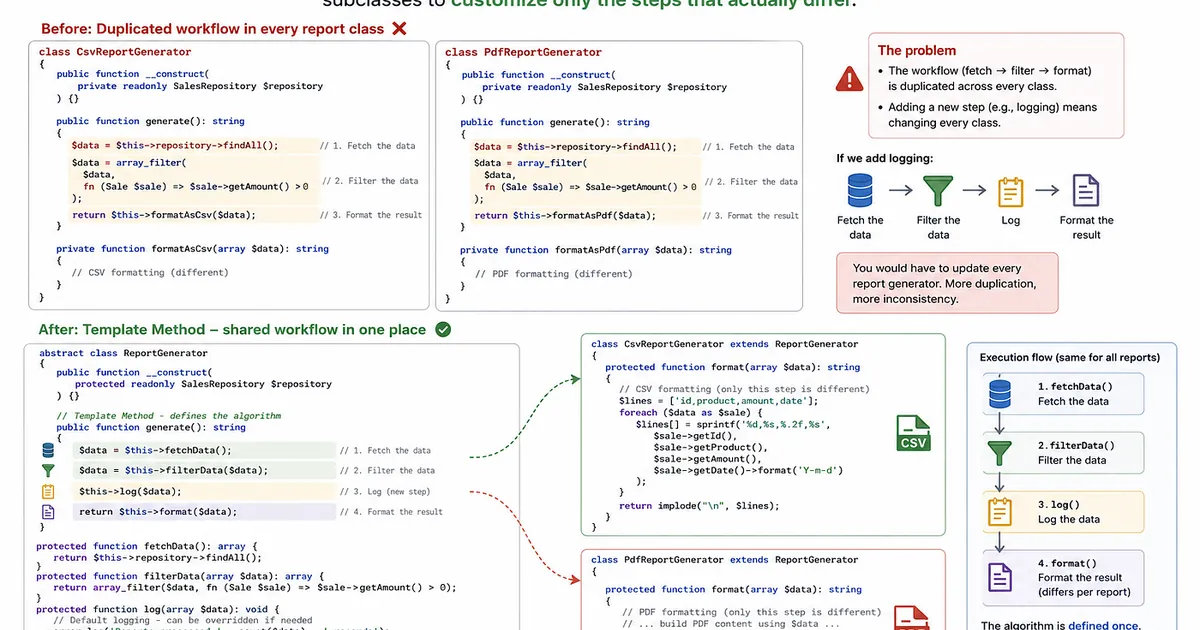Click the '$data = $this->fetchData();' line

pos(155,450)
